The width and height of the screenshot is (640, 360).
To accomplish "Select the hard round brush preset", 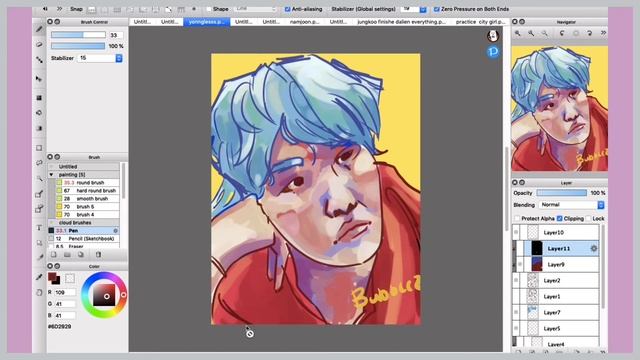I will 87,191.
